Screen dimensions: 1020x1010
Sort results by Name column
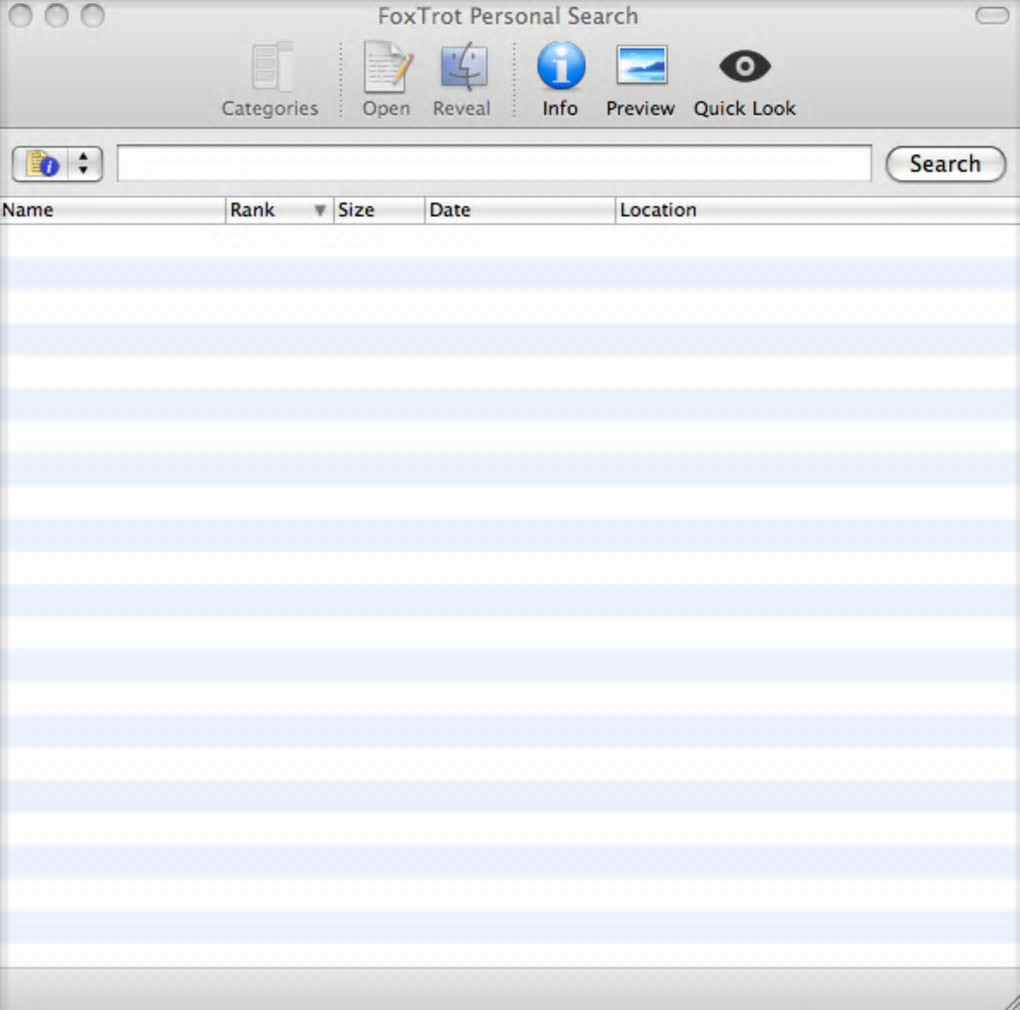click(x=113, y=210)
